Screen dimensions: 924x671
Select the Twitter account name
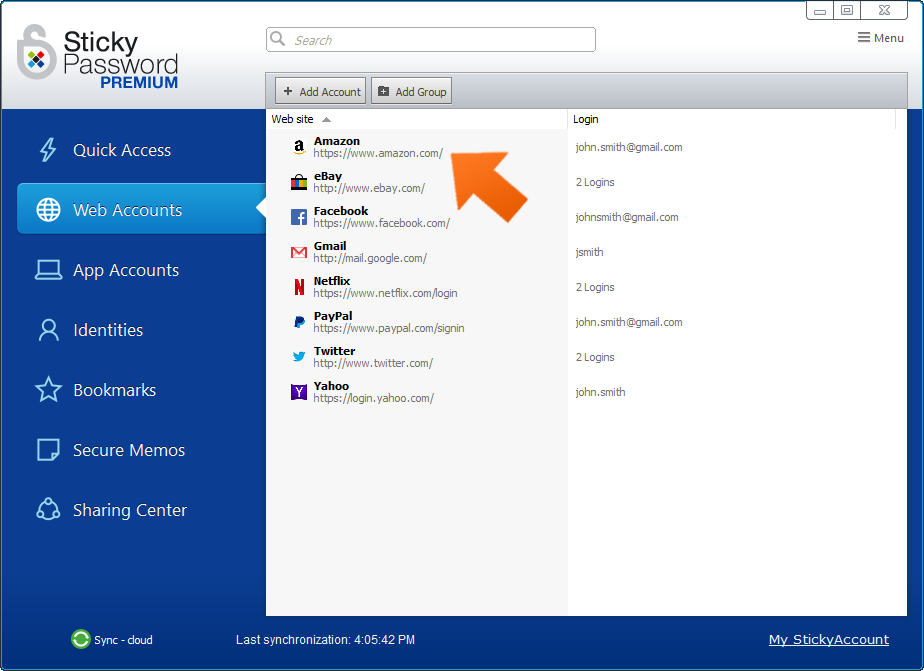tap(334, 351)
